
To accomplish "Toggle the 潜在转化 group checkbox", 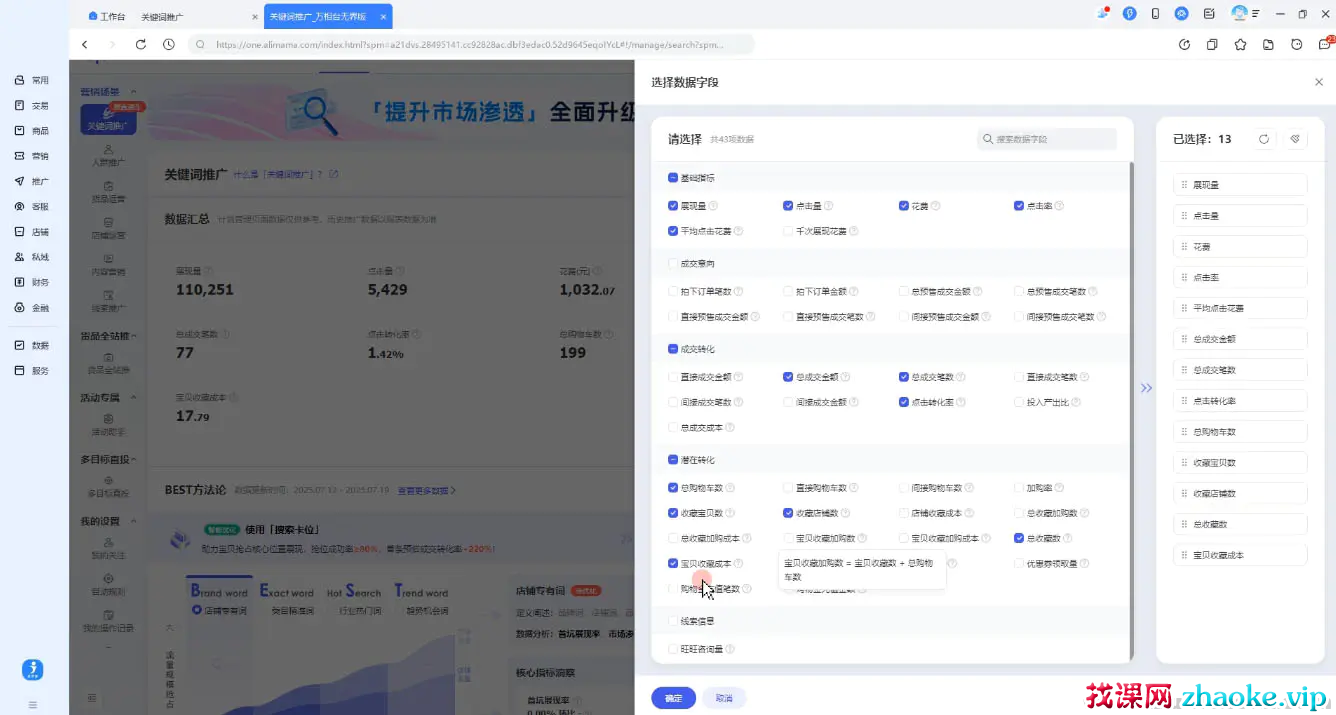I will click(673, 460).
